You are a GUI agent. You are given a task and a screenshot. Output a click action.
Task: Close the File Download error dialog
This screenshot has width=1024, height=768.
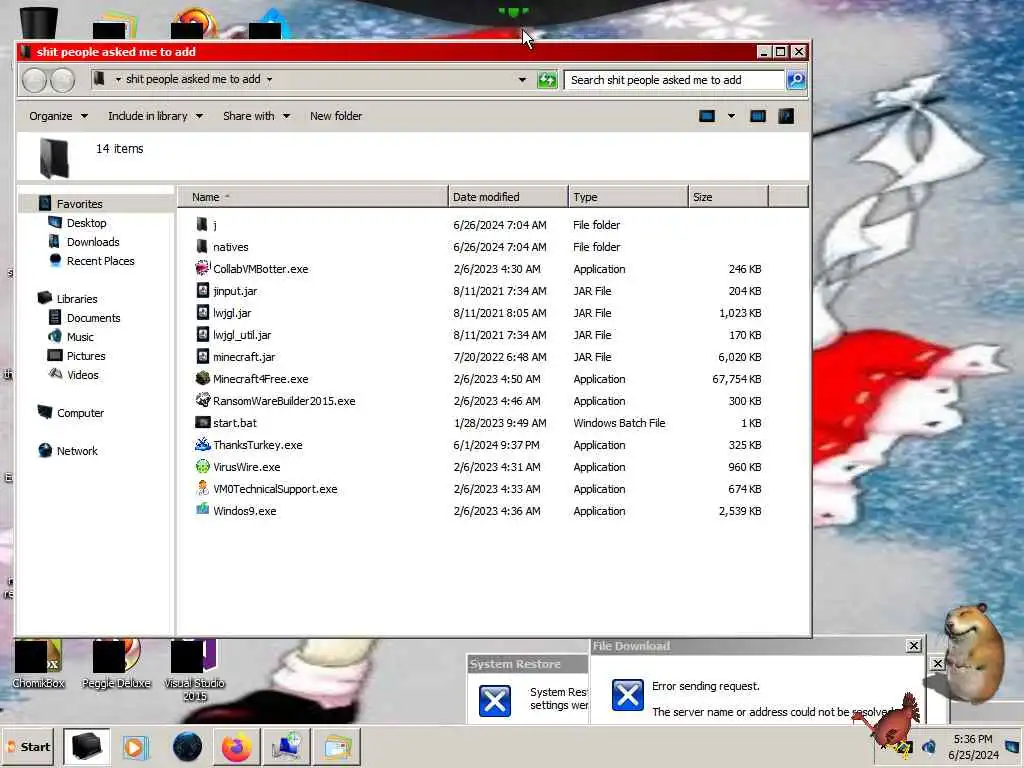click(x=913, y=645)
